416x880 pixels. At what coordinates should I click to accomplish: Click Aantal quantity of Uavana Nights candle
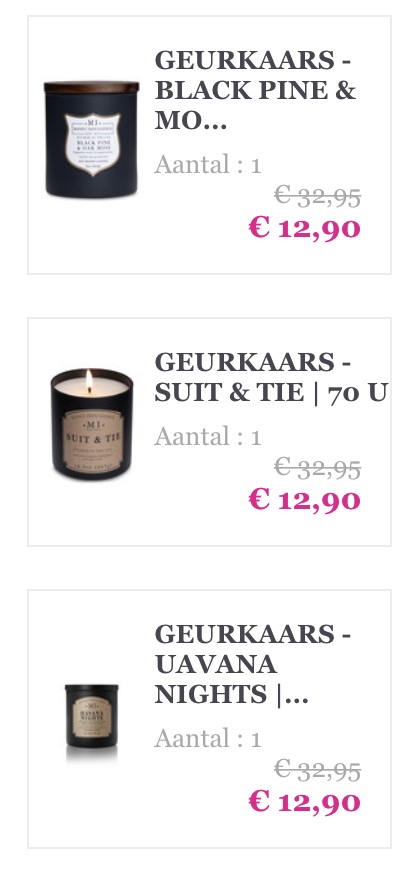coord(208,738)
